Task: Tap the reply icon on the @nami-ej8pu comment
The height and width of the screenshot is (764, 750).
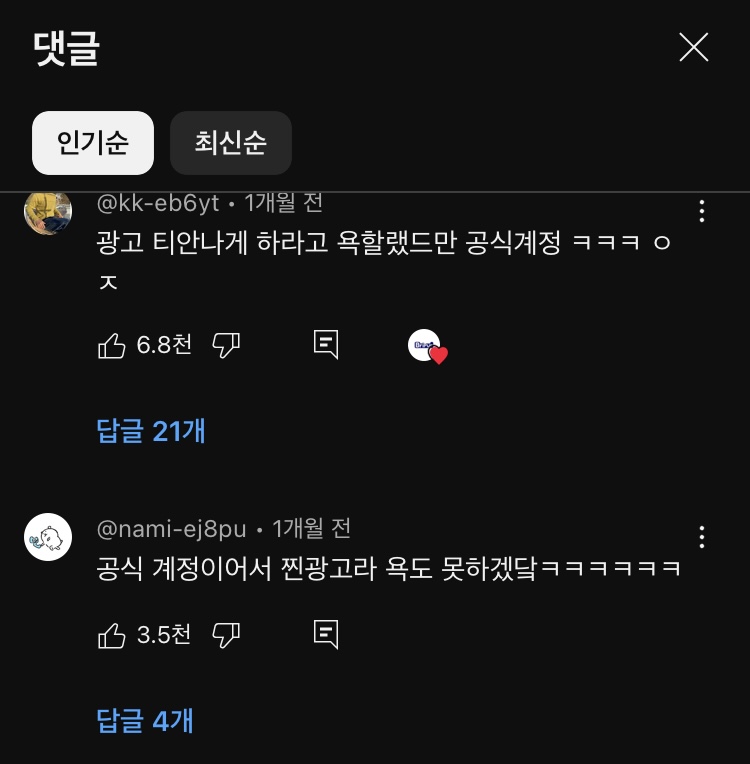Action: coord(326,634)
